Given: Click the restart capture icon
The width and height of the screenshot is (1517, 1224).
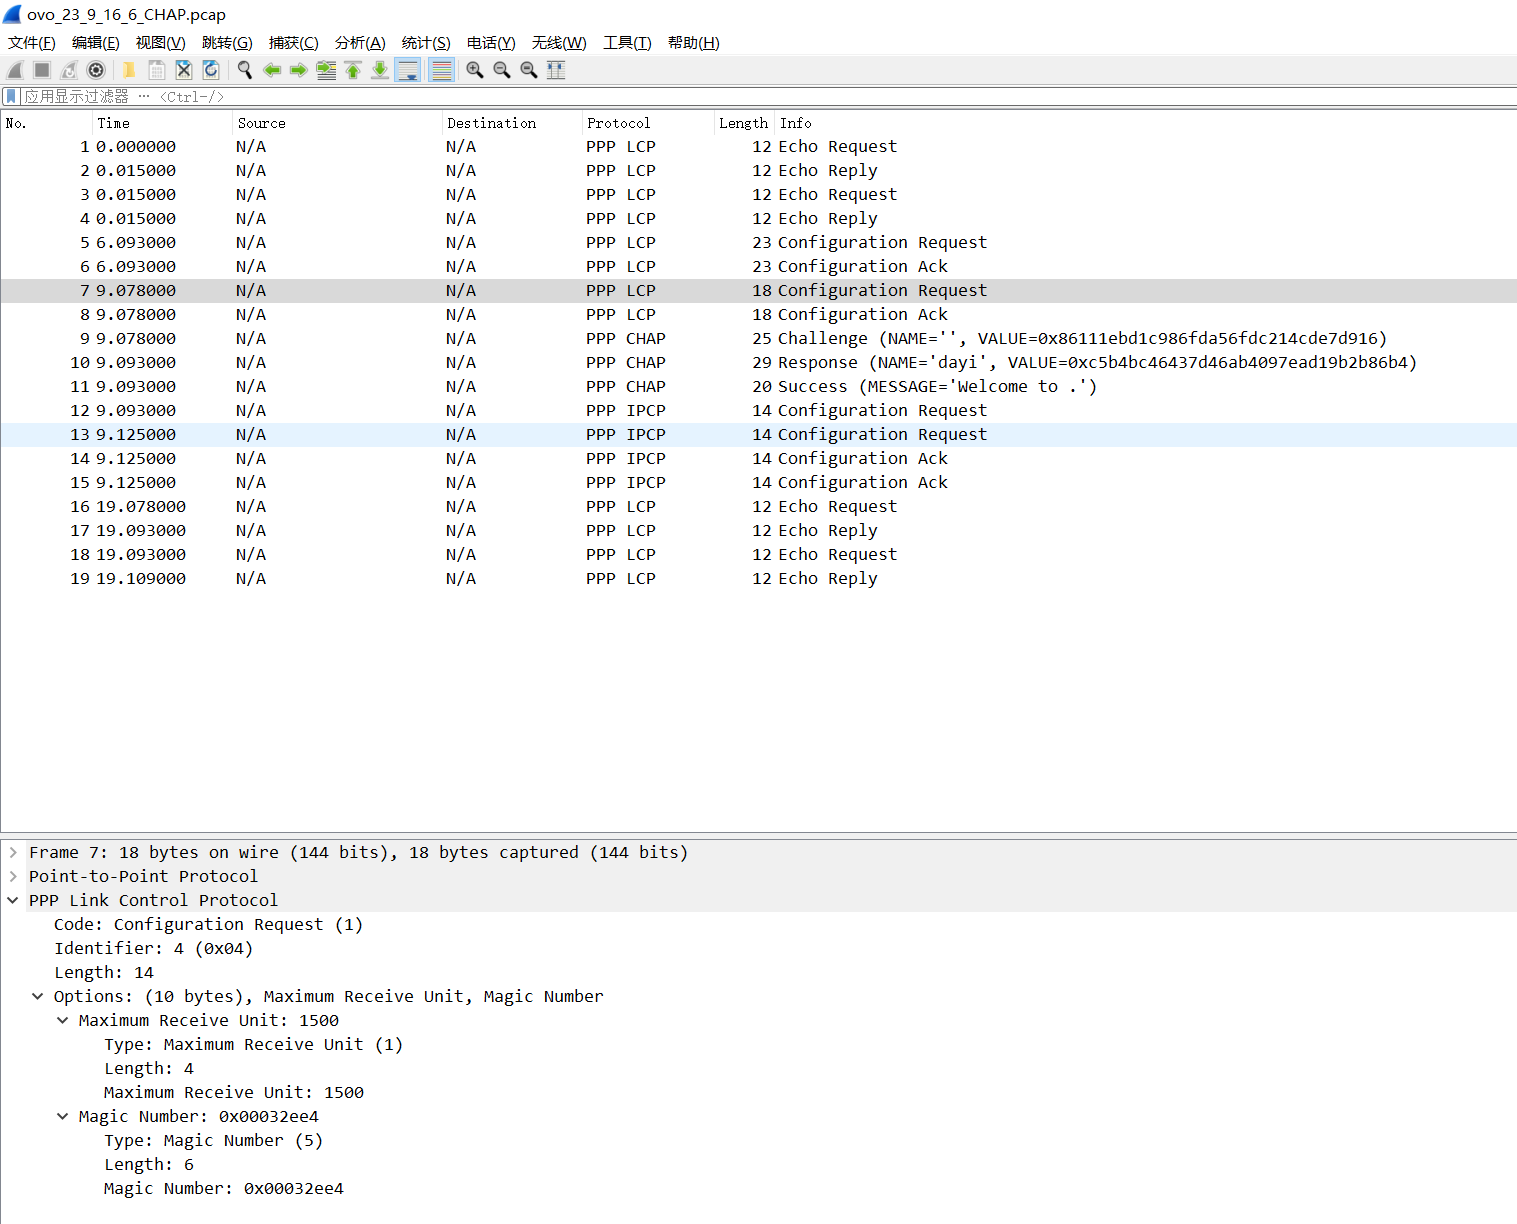Looking at the screenshot, I should pyautogui.click(x=69, y=70).
